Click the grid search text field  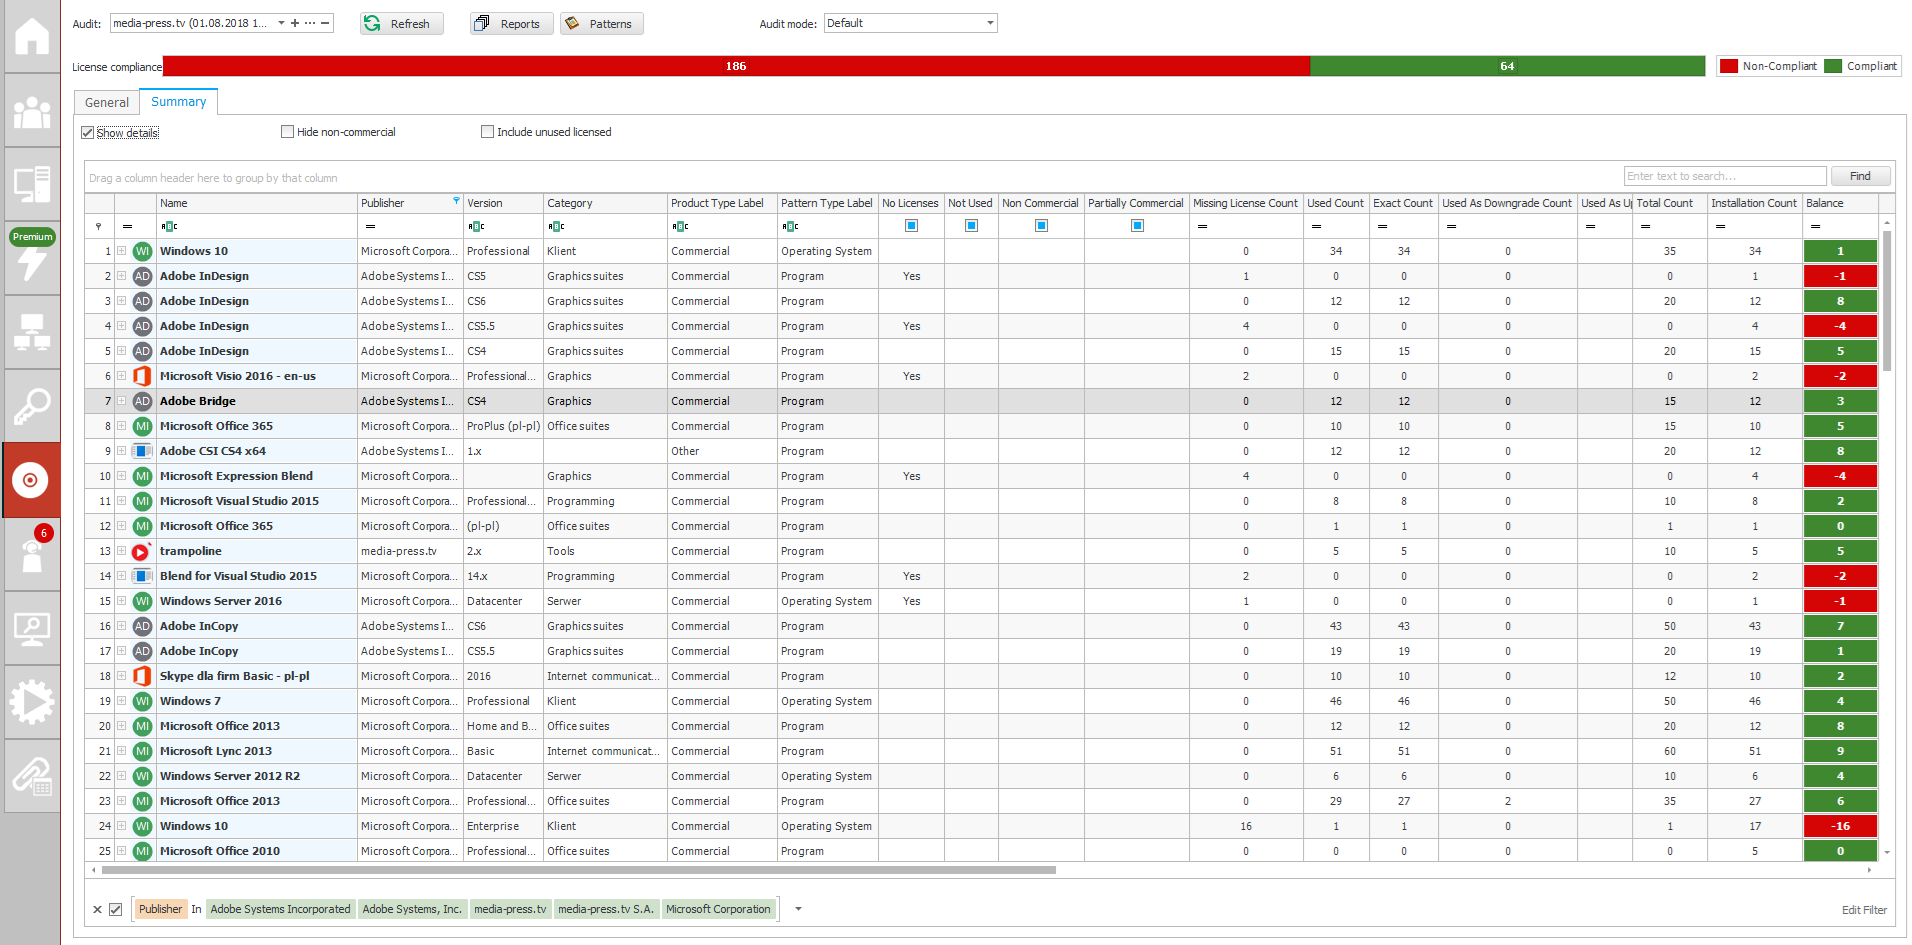pos(1724,176)
